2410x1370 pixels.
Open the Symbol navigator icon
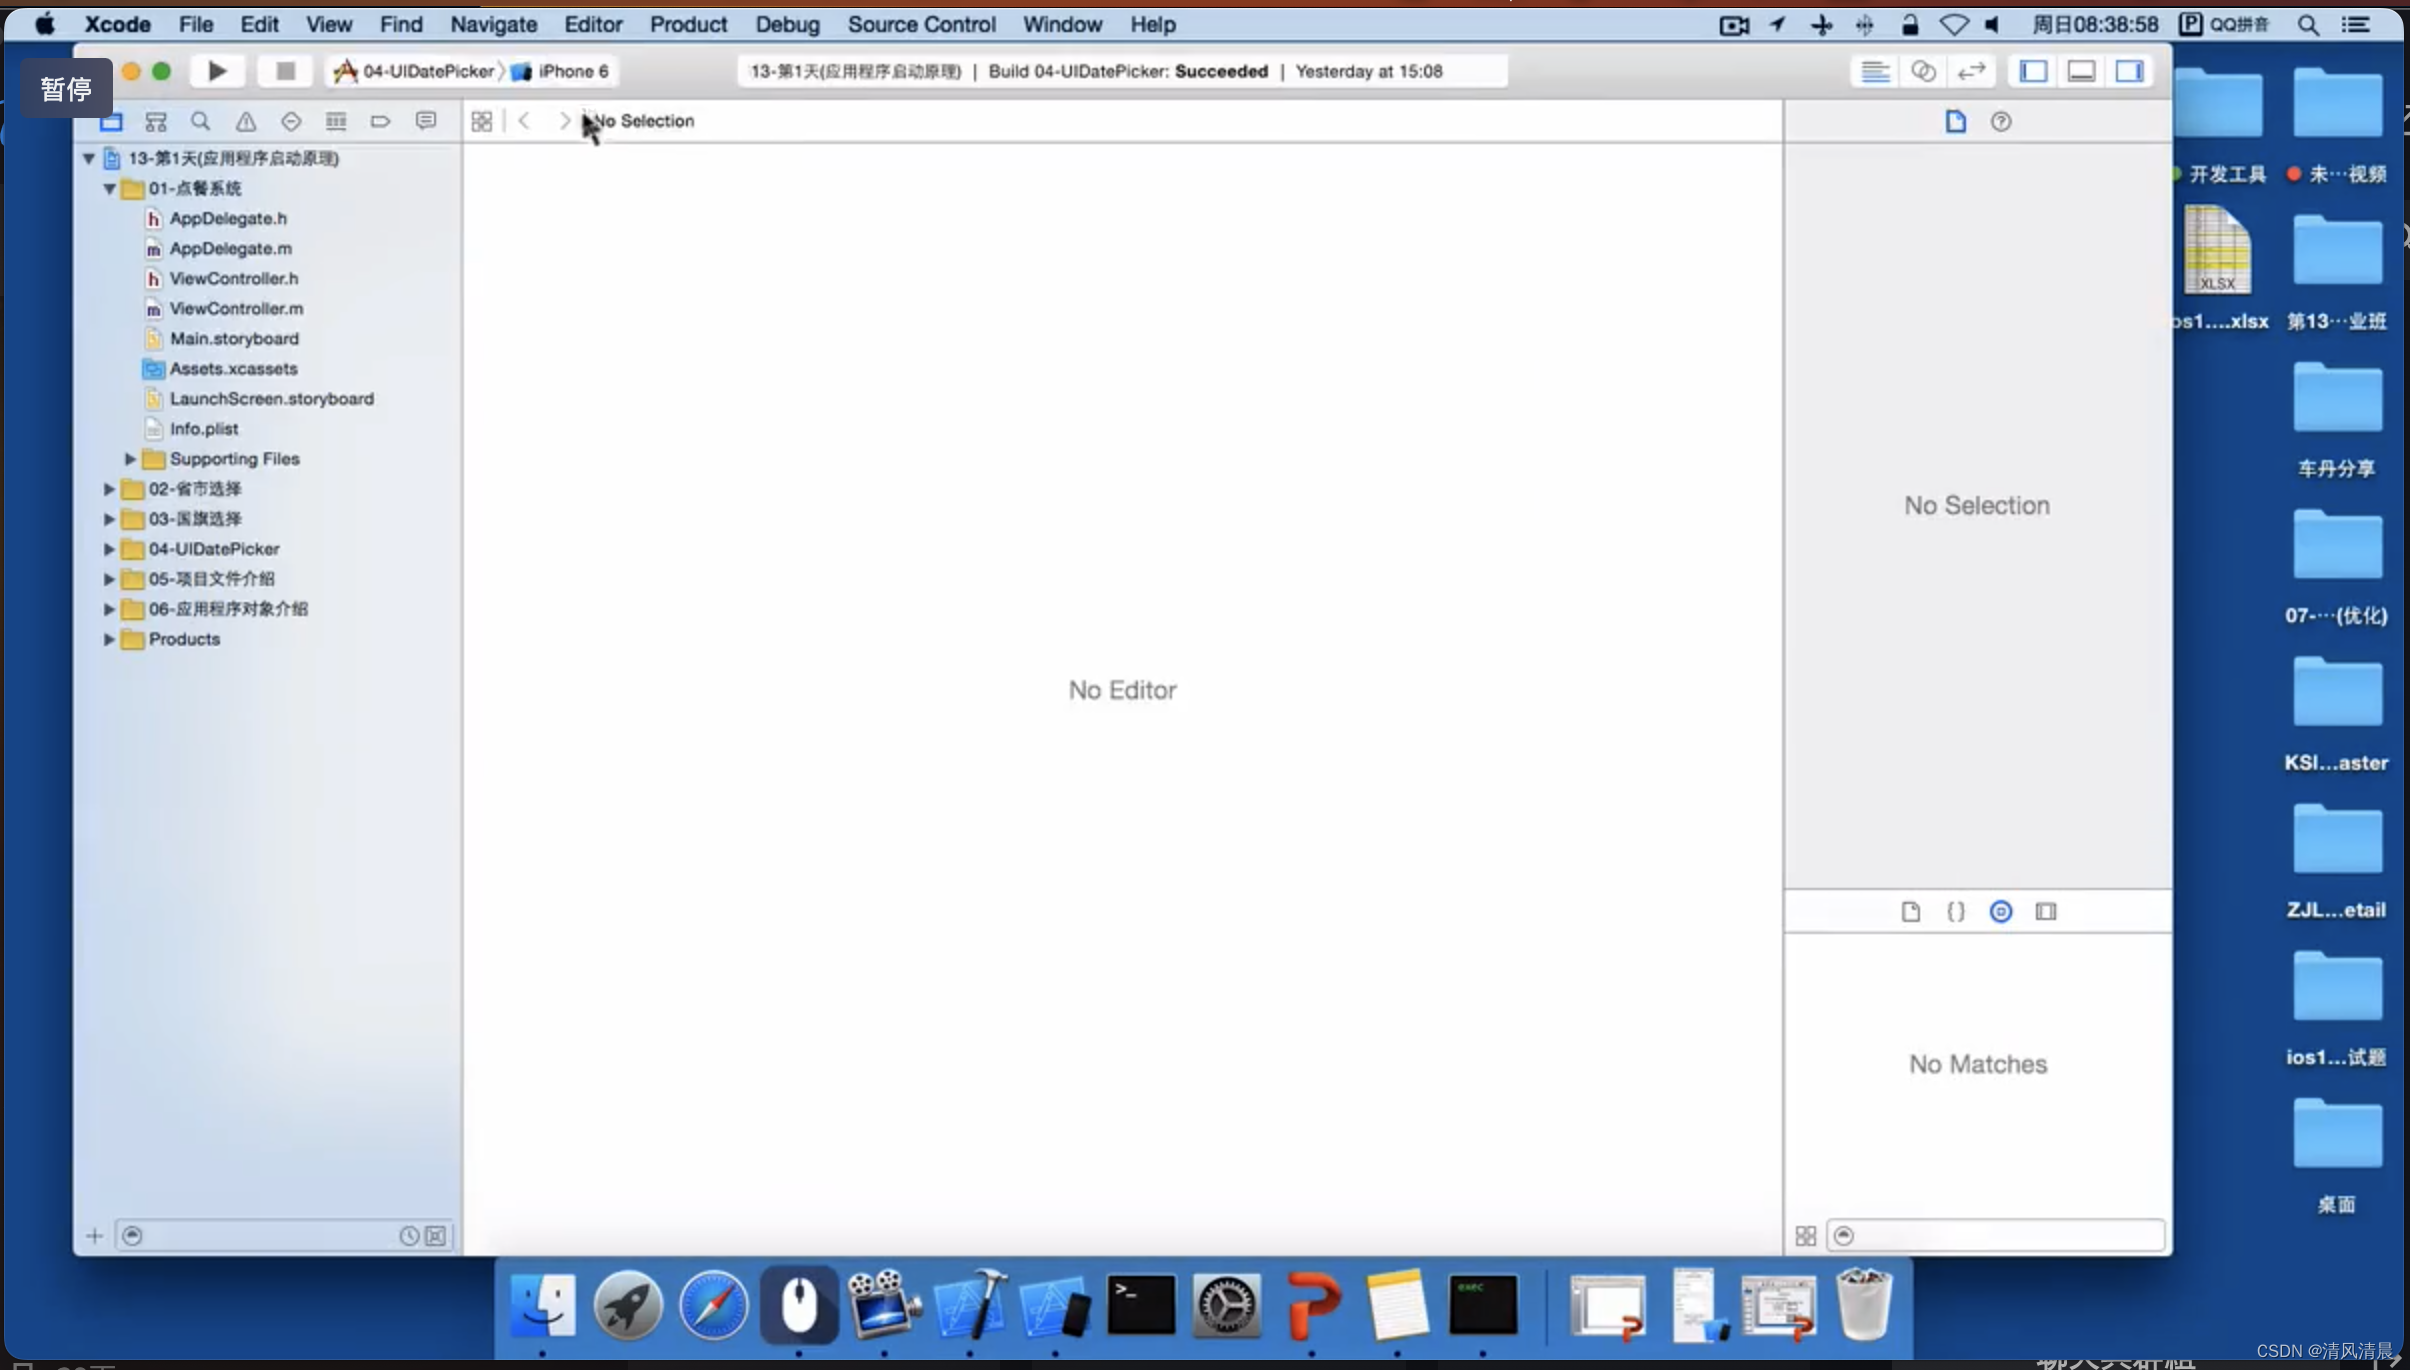click(x=156, y=122)
